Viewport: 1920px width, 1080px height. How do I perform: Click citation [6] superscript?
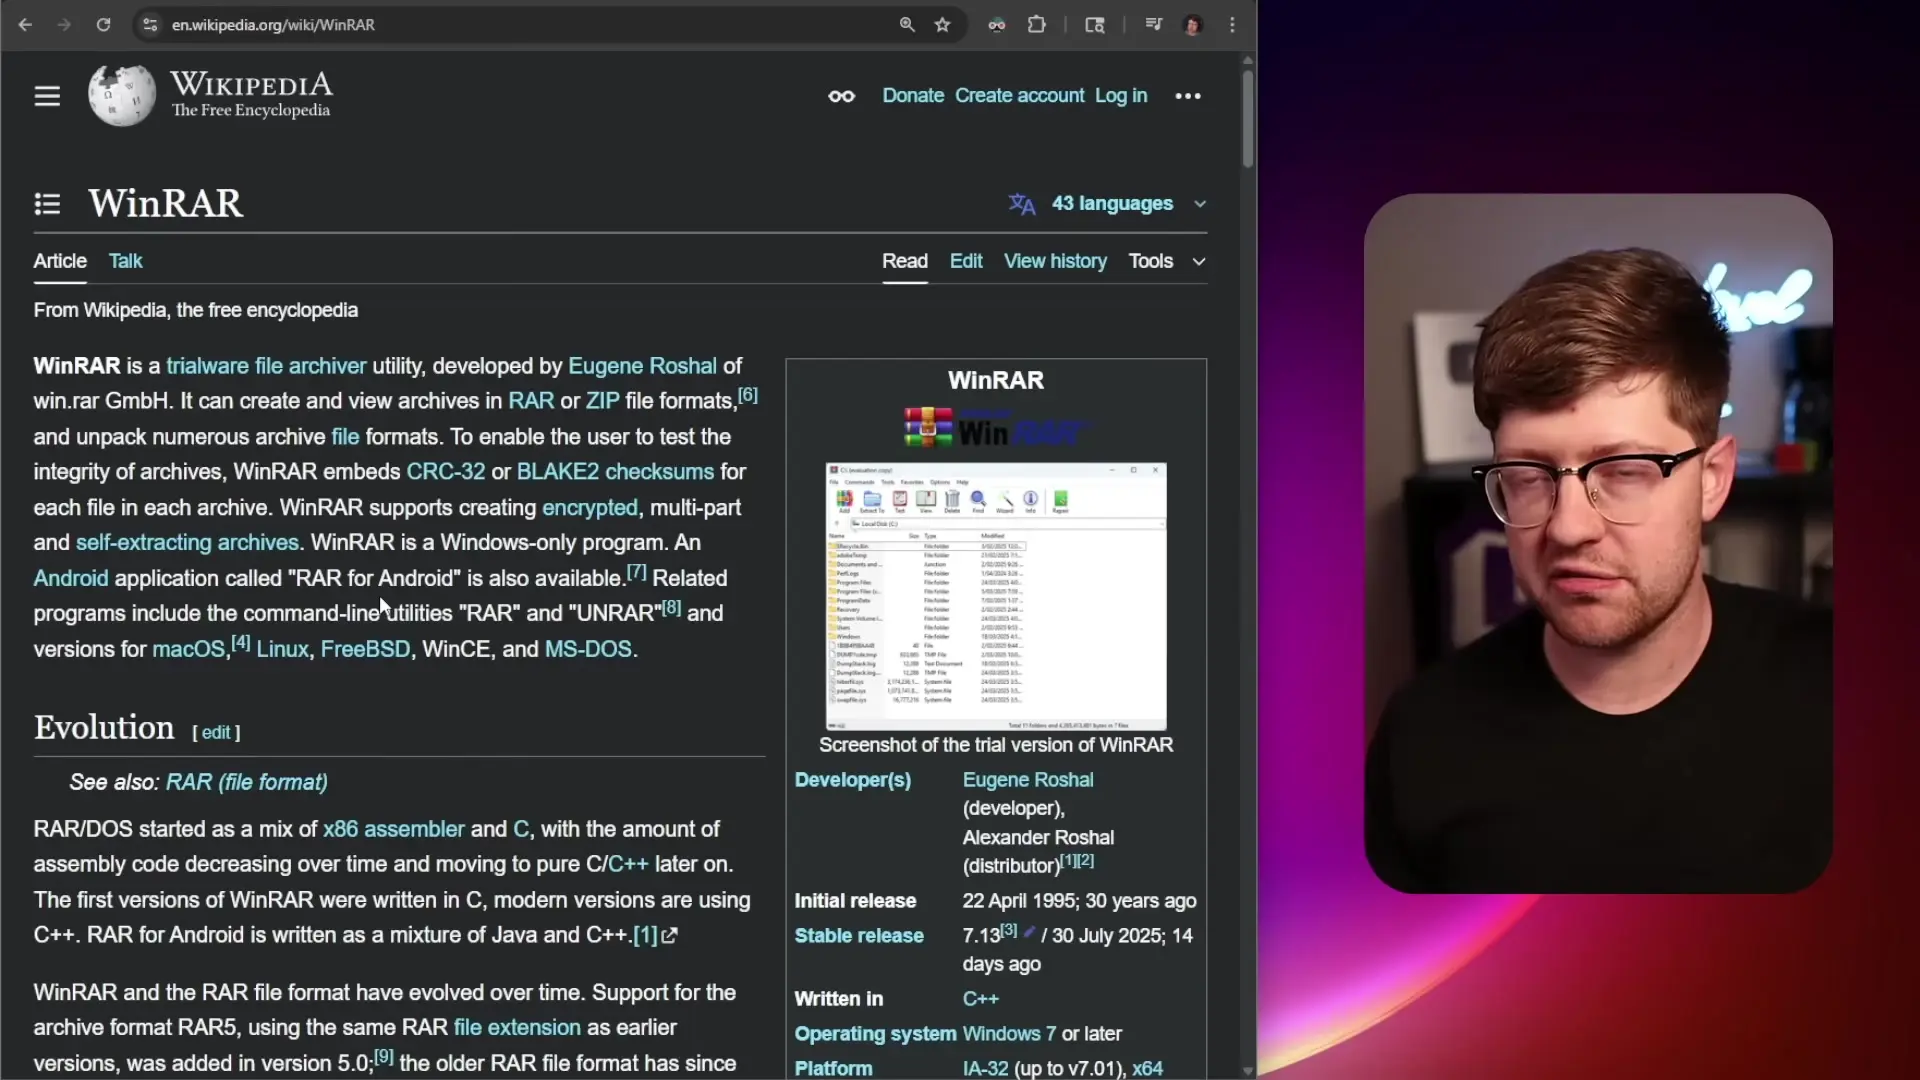[748, 396]
